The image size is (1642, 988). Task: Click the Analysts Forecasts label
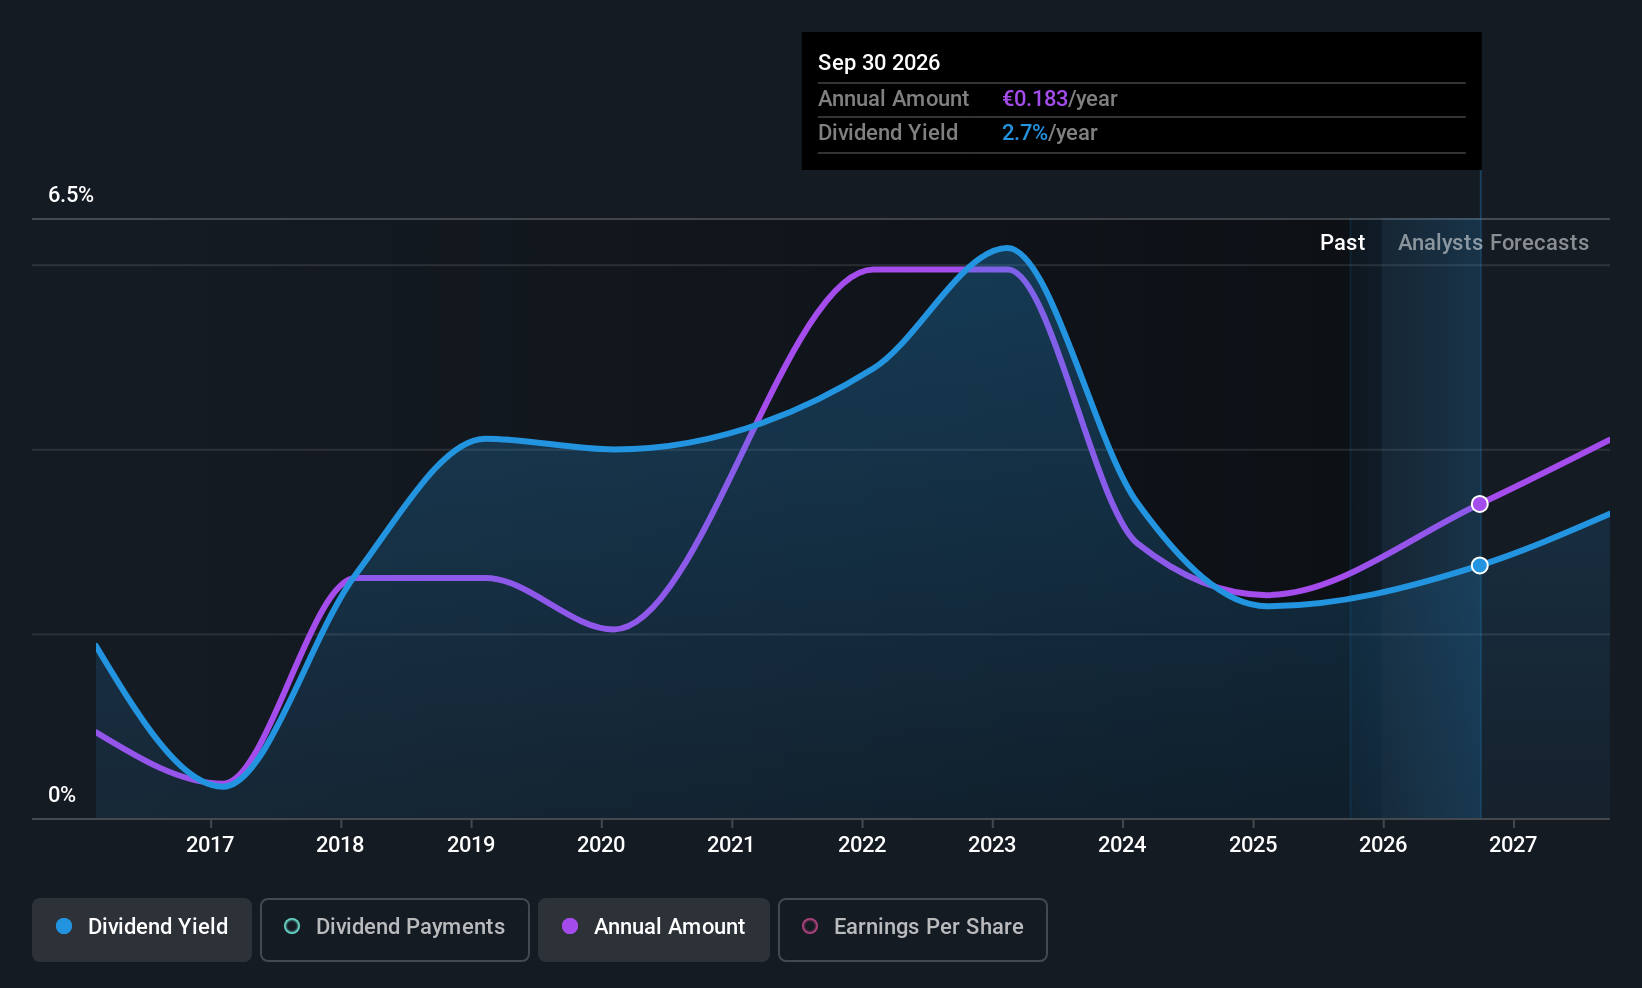1493,243
